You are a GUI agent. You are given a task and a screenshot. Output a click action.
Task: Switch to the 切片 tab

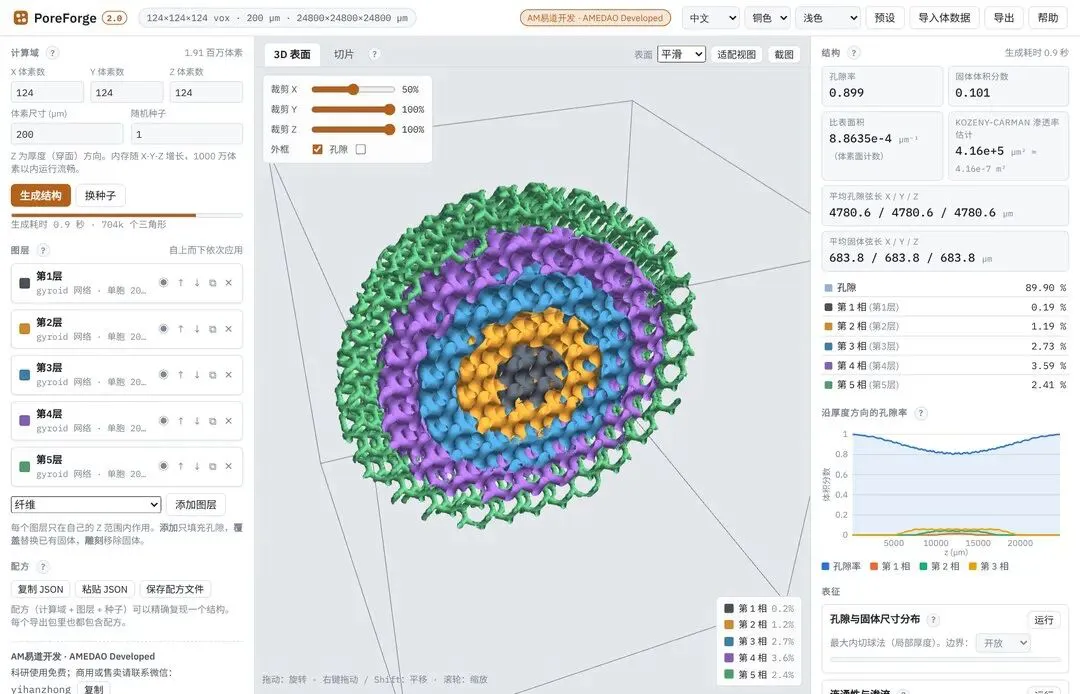pos(344,54)
